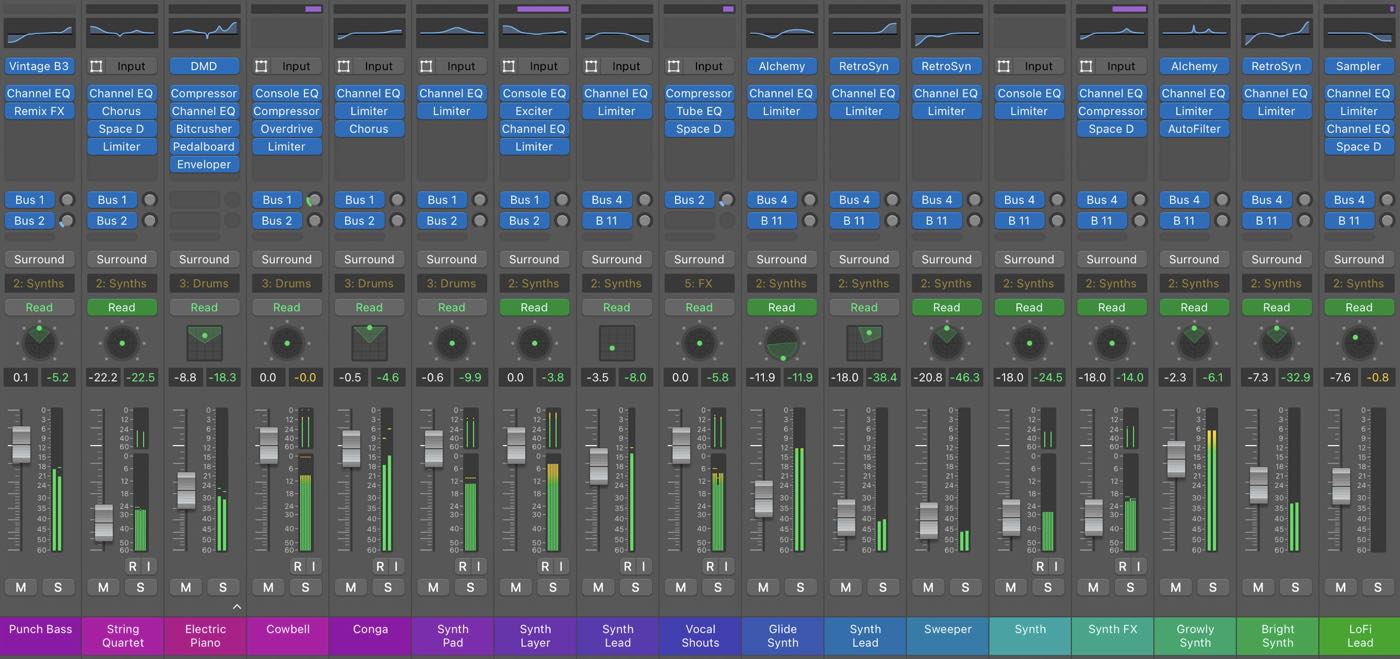Open the Surround output slot on Cowbell
The height and width of the screenshot is (659, 1400).
[286, 259]
